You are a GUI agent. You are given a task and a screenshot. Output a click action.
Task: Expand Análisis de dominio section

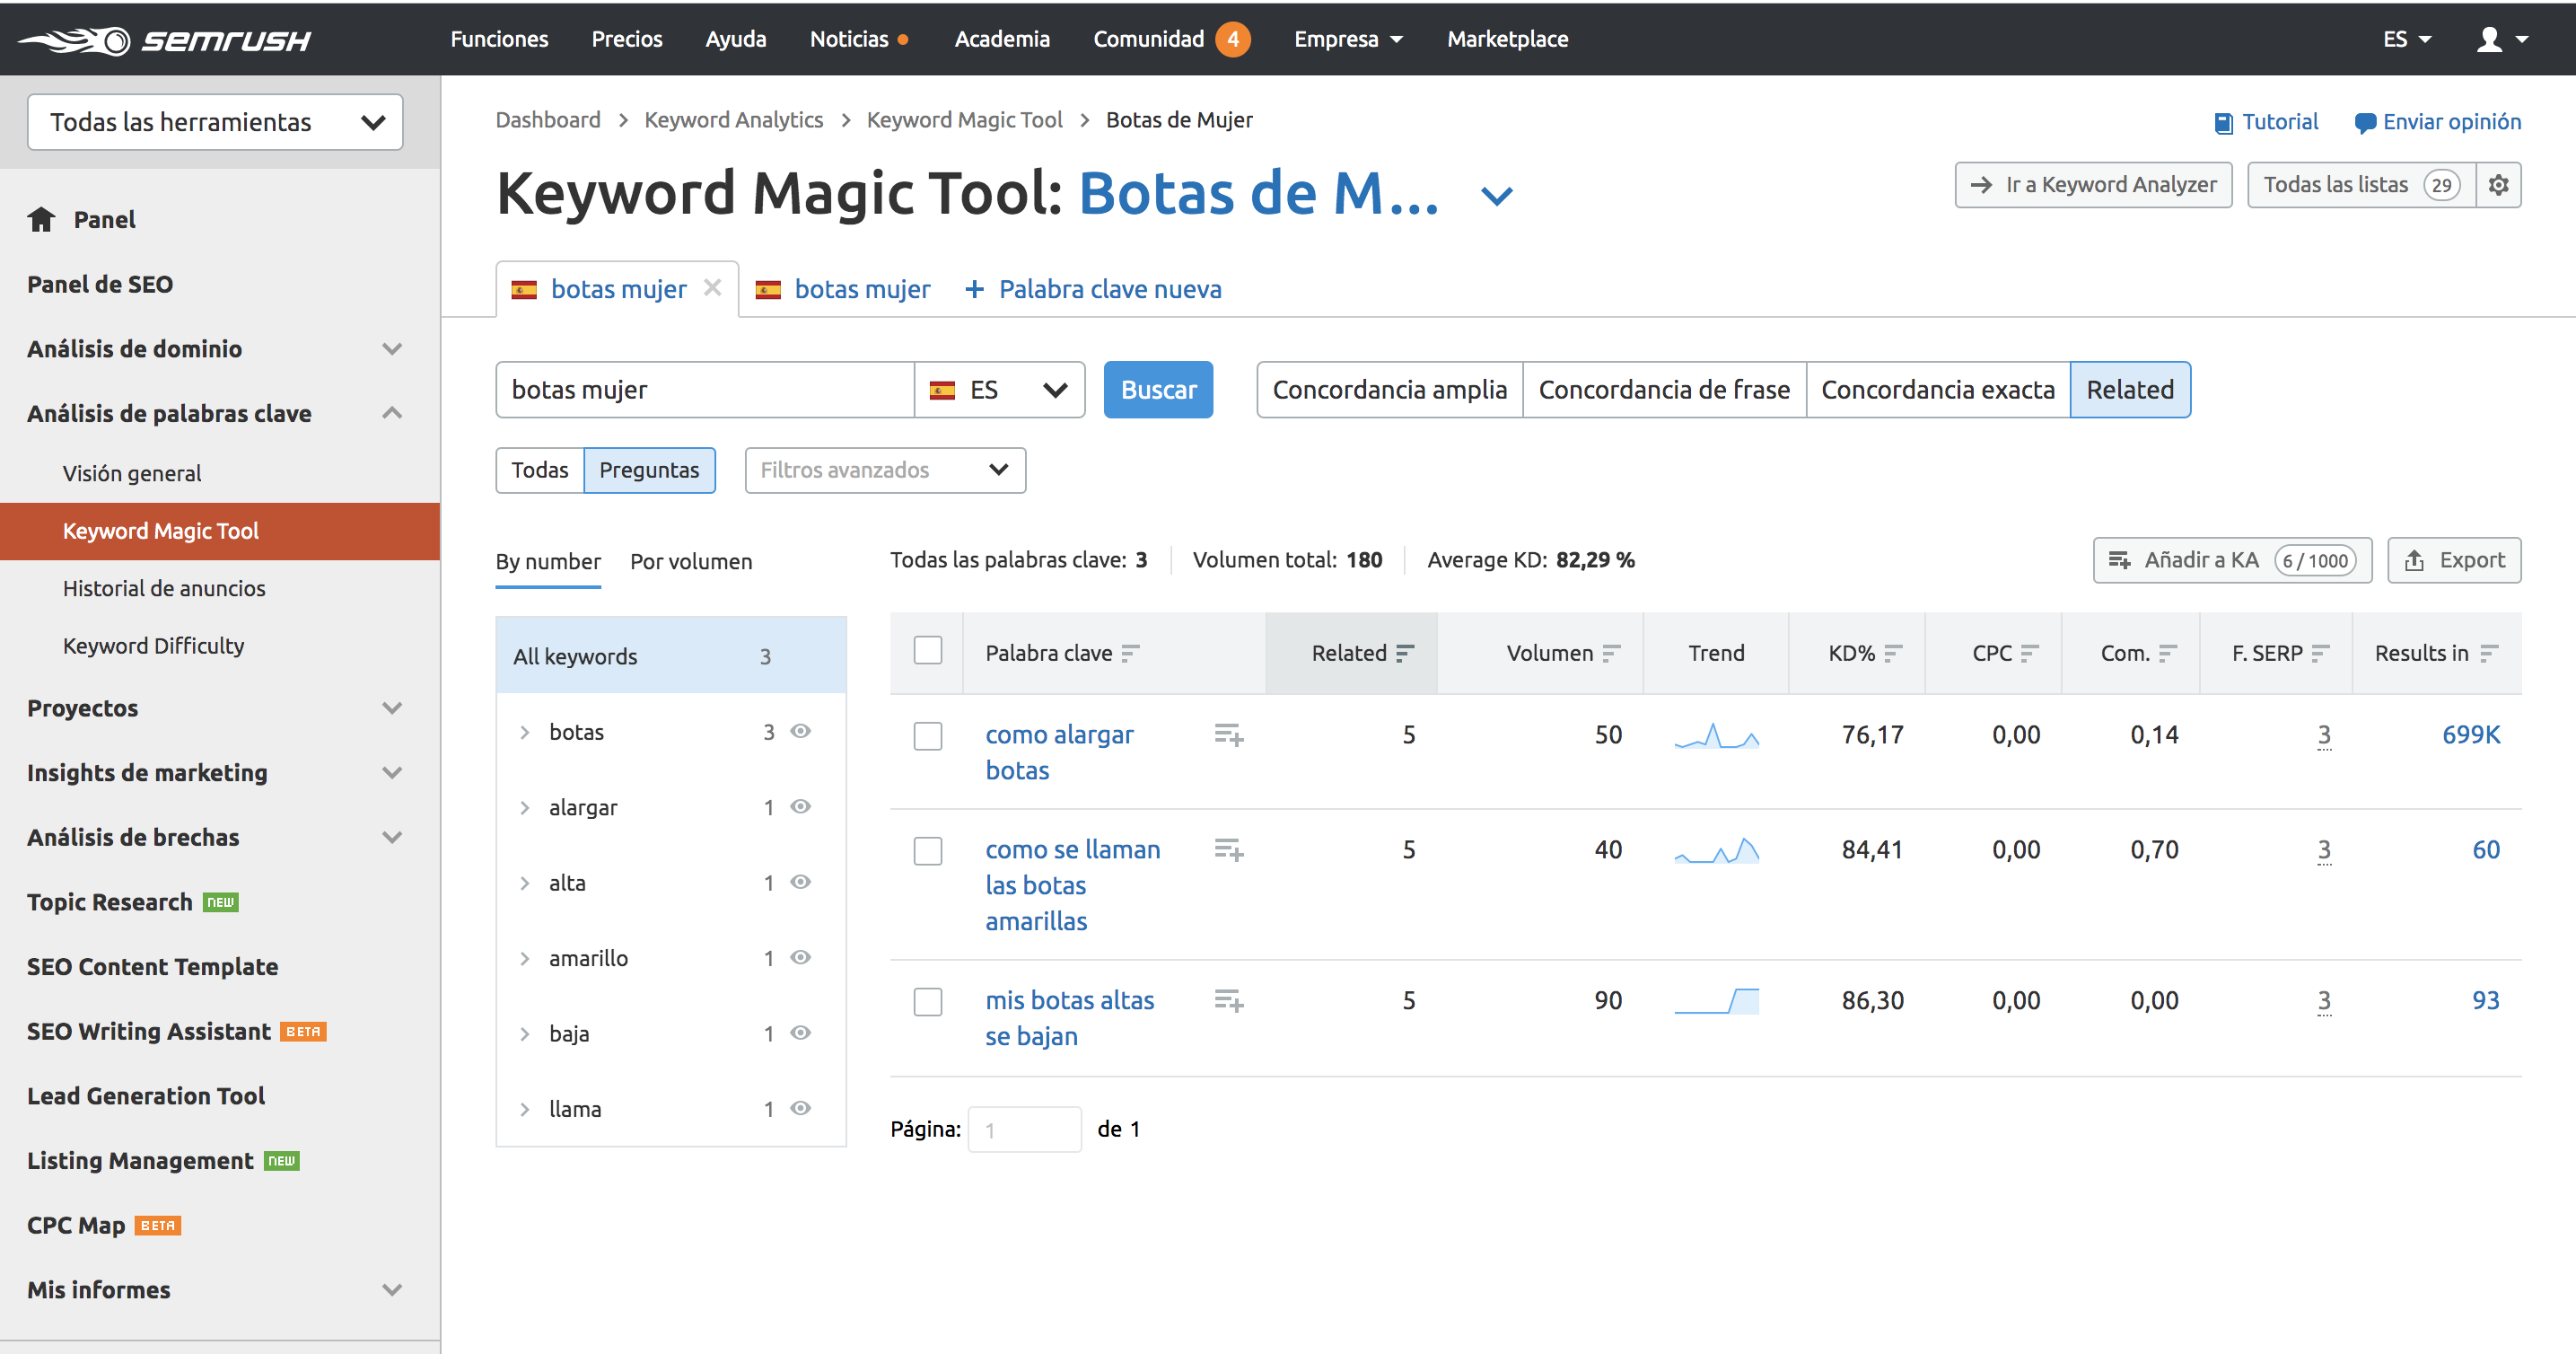392,349
